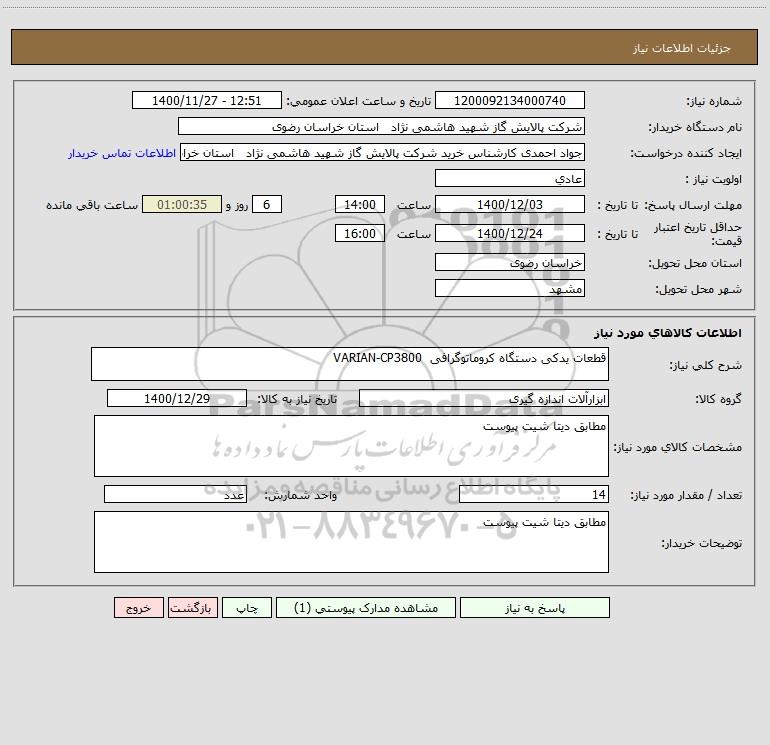Click the واحد شمارش field عدد
Viewport: 770px width, 745px height.
175,495
